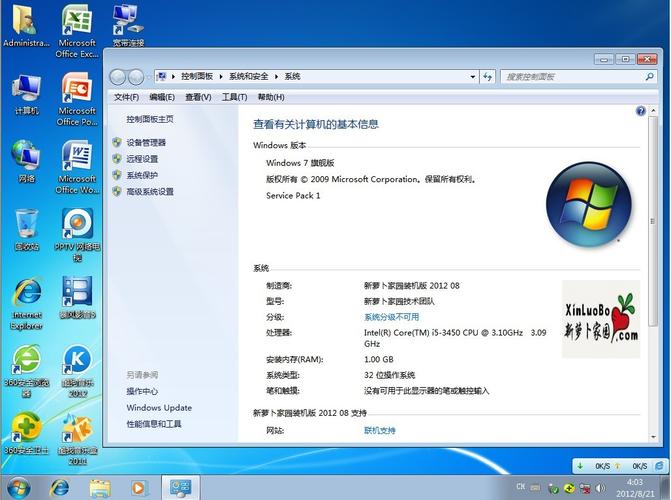
Task: Click the refresh button beside address bar
Action: coord(487,77)
